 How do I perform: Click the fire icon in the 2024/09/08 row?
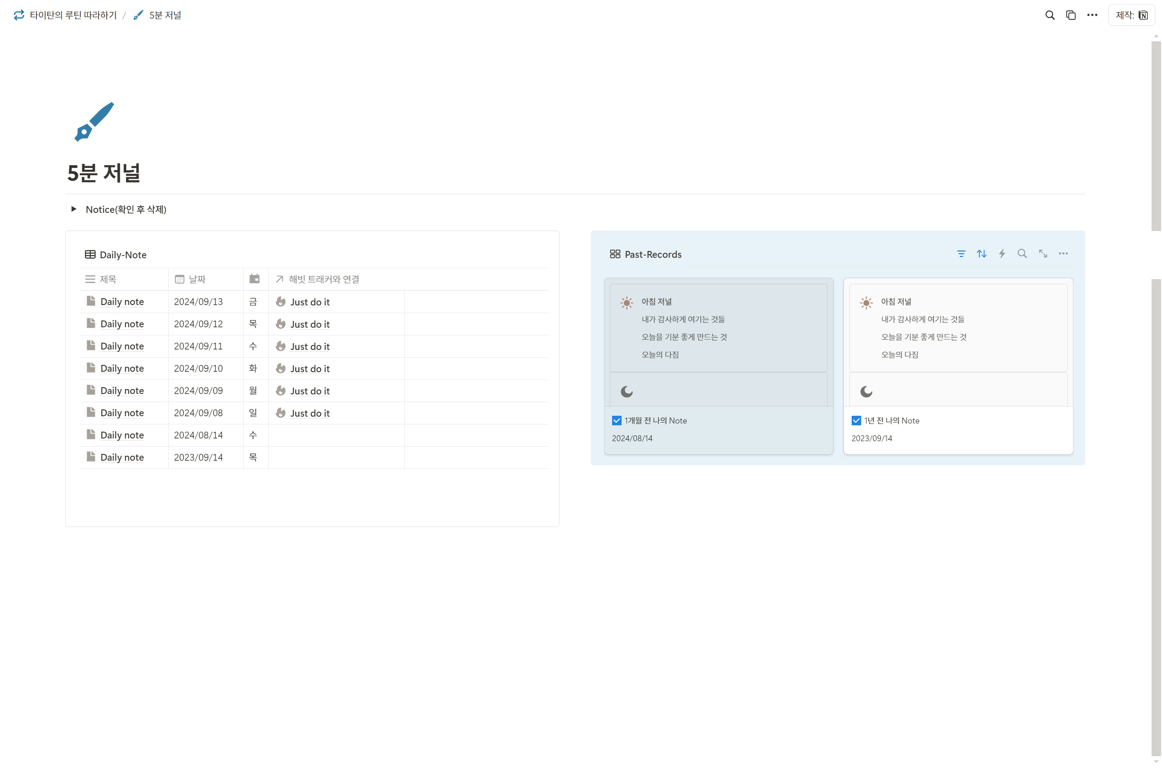(x=280, y=413)
